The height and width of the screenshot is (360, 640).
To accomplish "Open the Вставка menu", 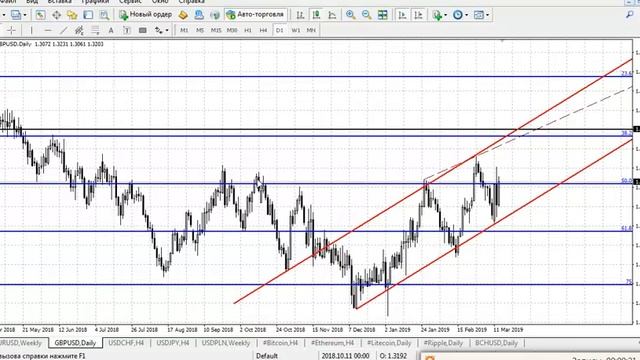I will pos(60,2).
